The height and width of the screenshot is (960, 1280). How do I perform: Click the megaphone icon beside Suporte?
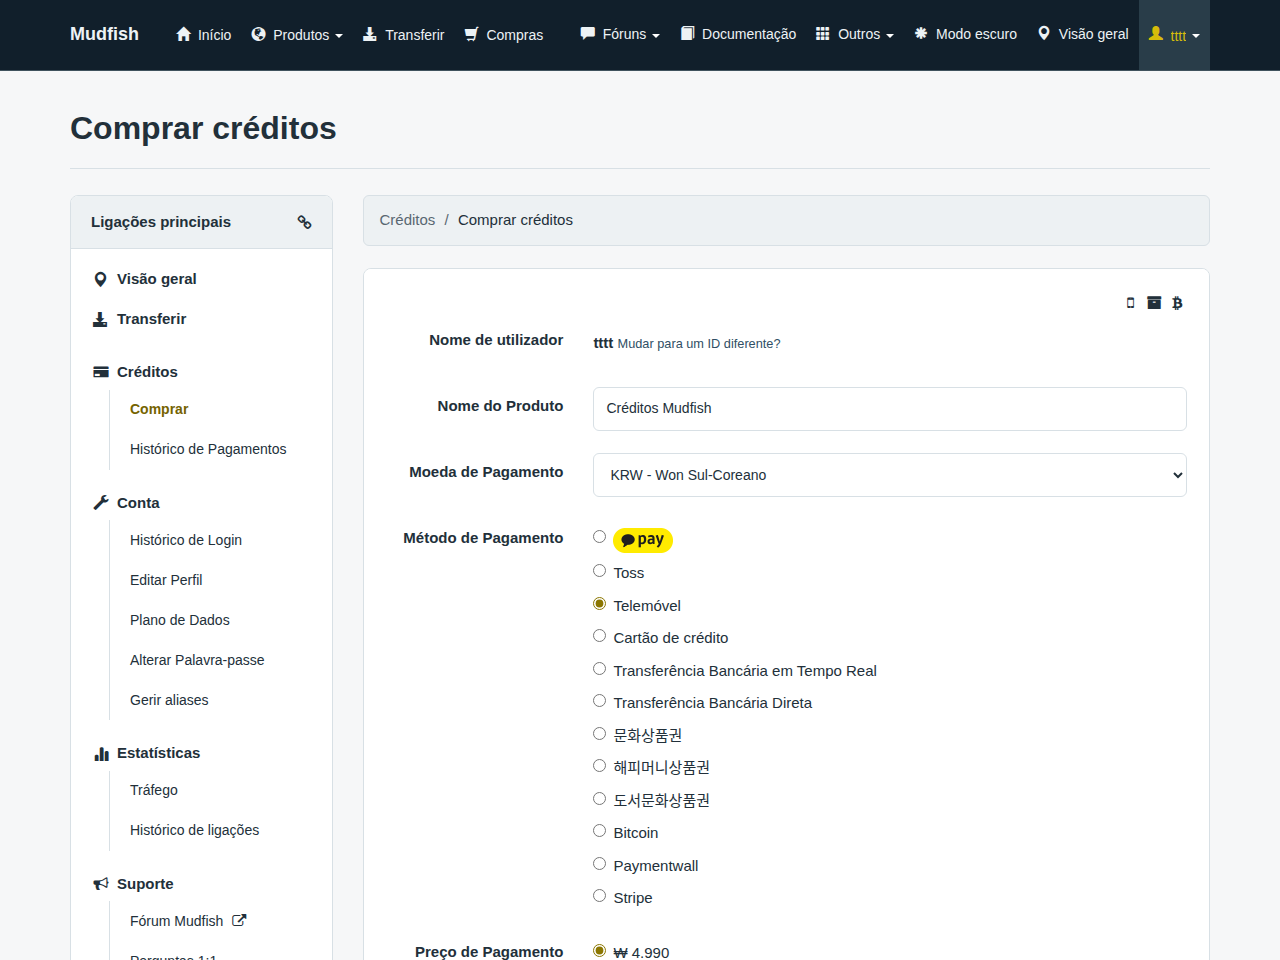tap(101, 884)
